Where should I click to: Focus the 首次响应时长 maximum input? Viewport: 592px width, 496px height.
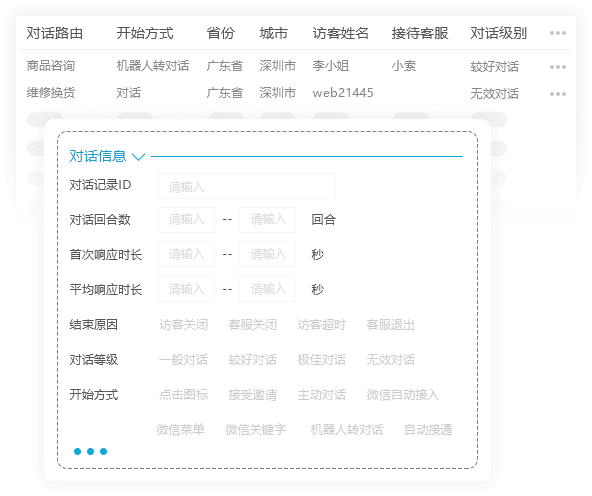(267, 254)
